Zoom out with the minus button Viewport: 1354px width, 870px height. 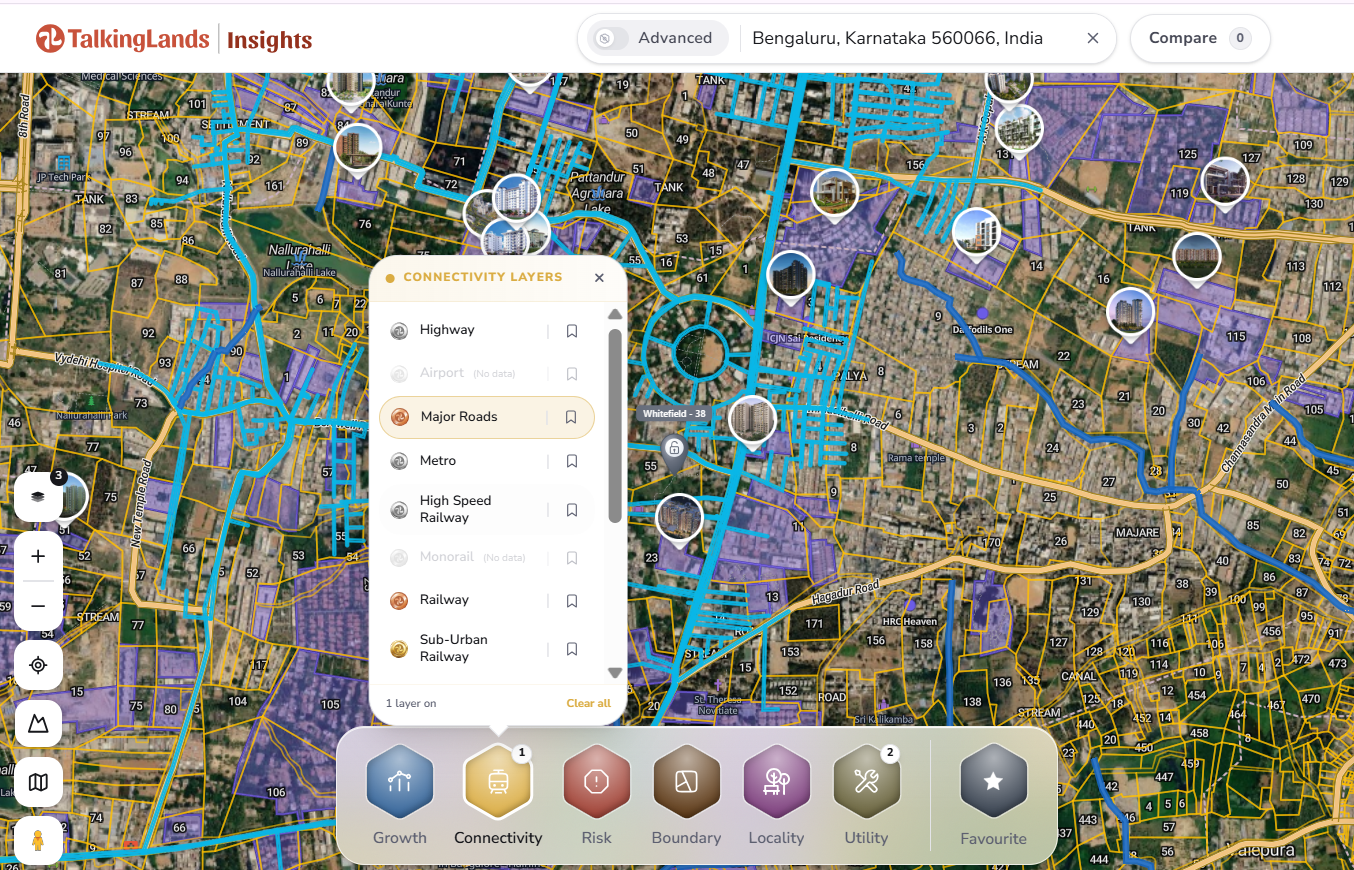click(38, 606)
